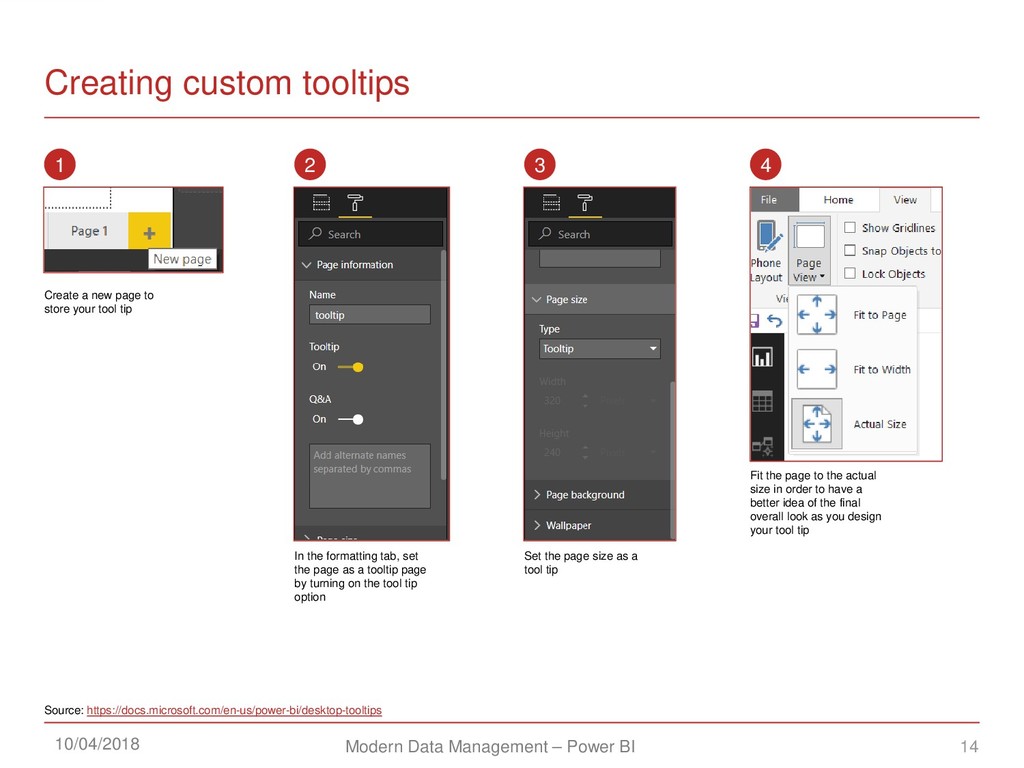Click the Search box in step 2 panel
Screen dimensions: 1024x768
(x=371, y=234)
